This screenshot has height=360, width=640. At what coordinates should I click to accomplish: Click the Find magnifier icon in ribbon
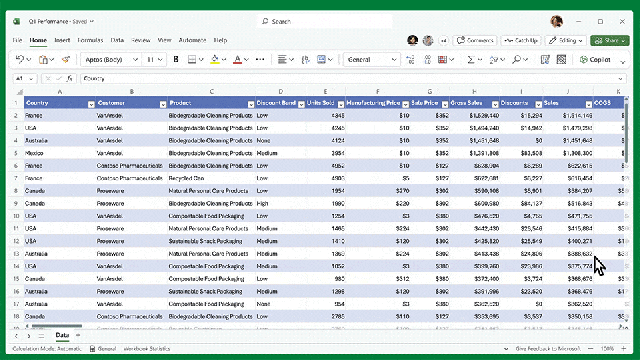(516, 60)
